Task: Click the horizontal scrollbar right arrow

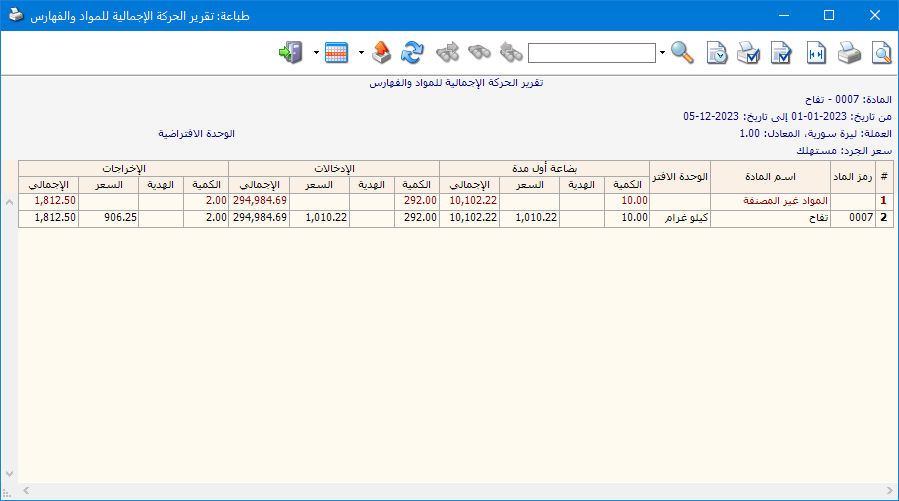Action: pos(890,491)
